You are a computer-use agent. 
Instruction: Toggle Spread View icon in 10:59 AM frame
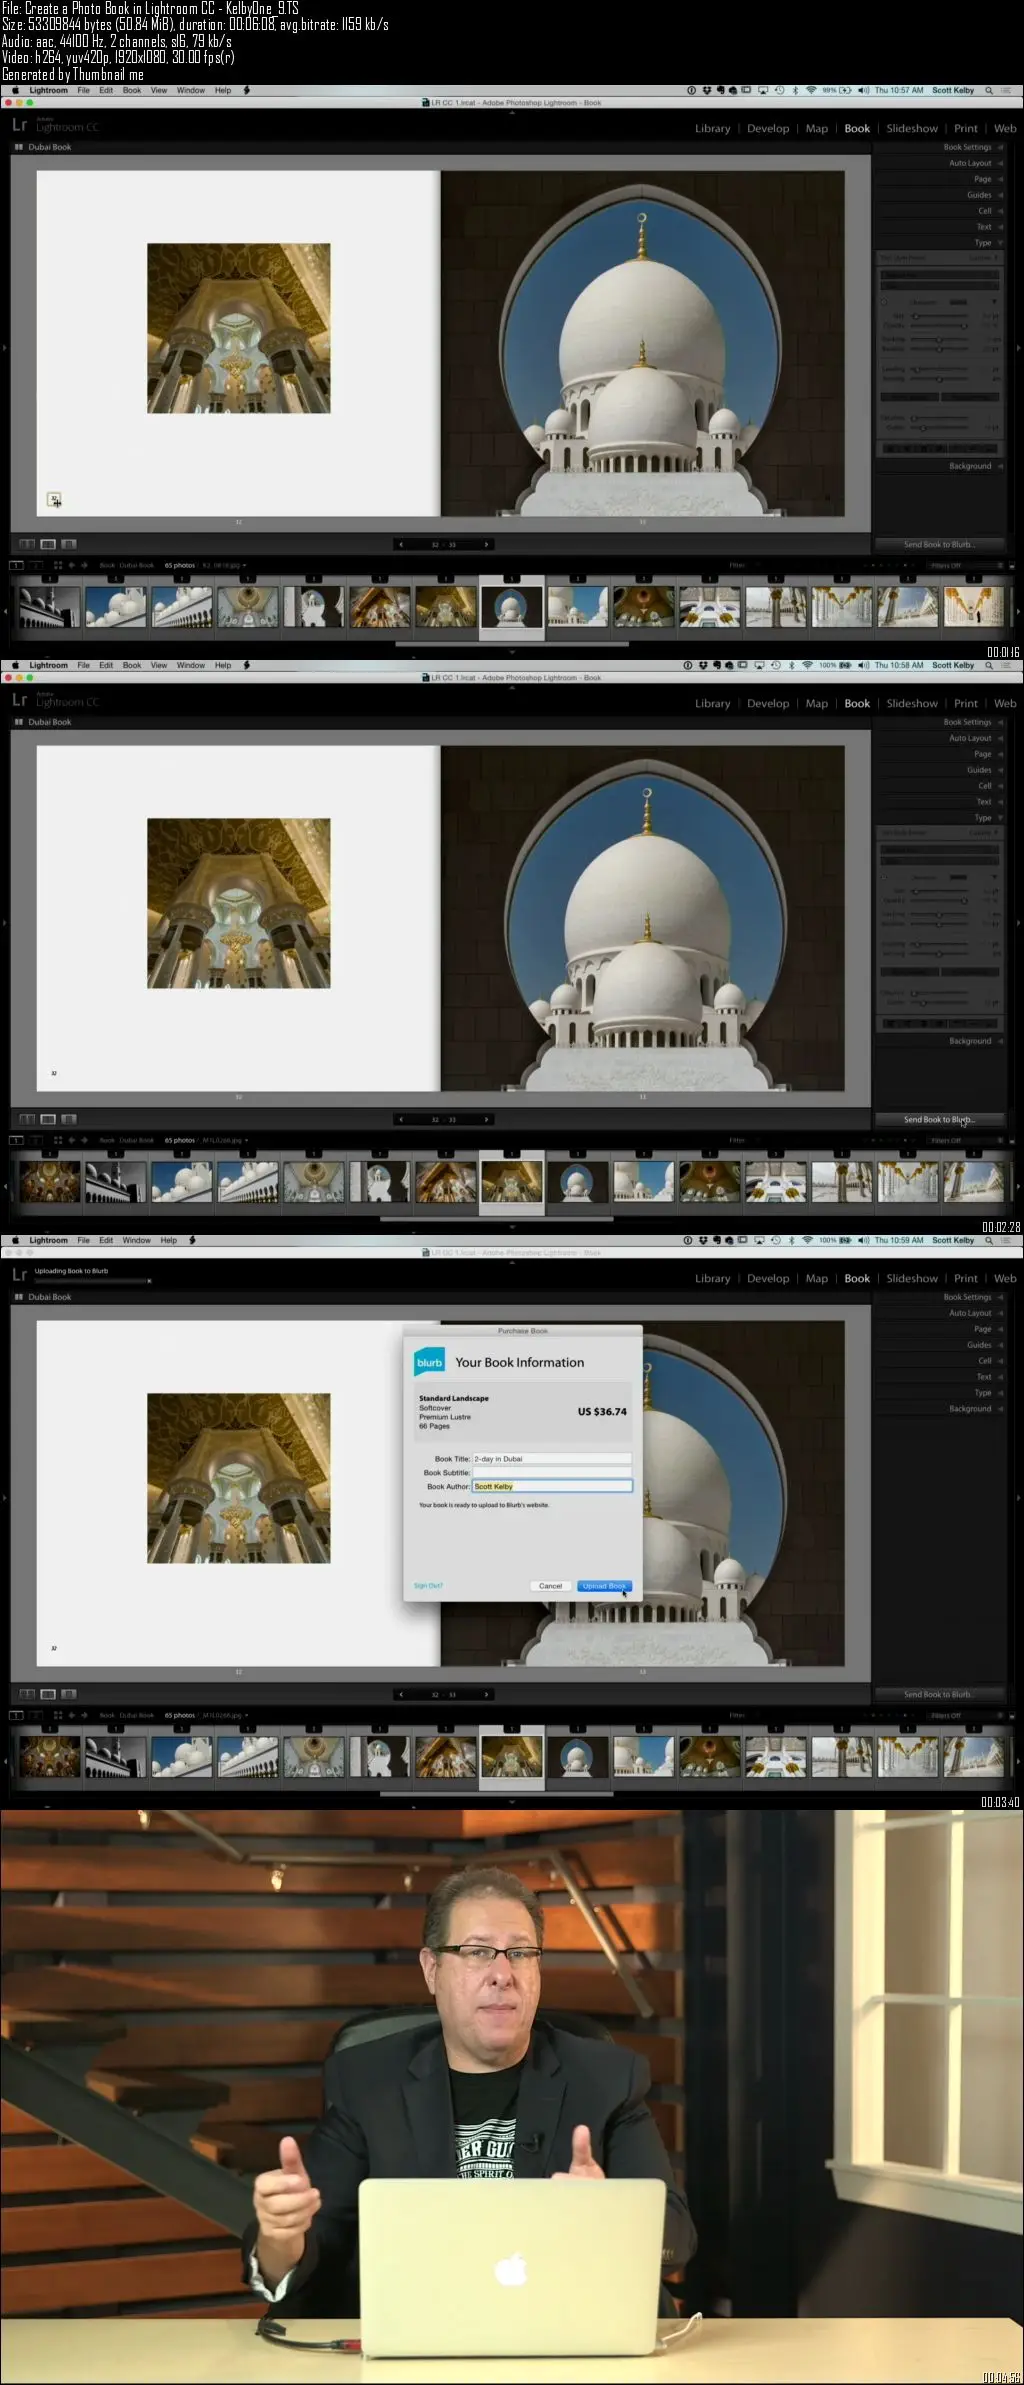[48, 1694]
